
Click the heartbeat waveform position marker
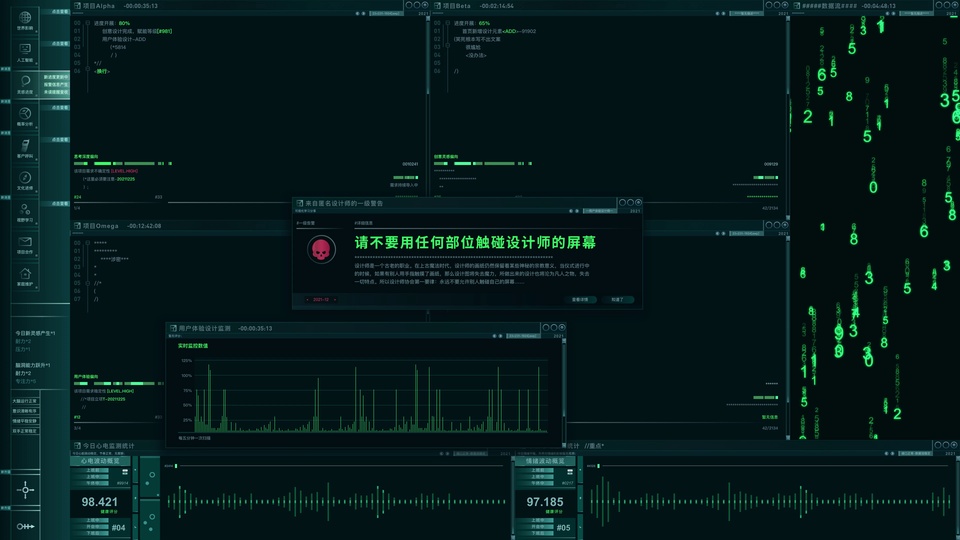click(x=176, y=466)
